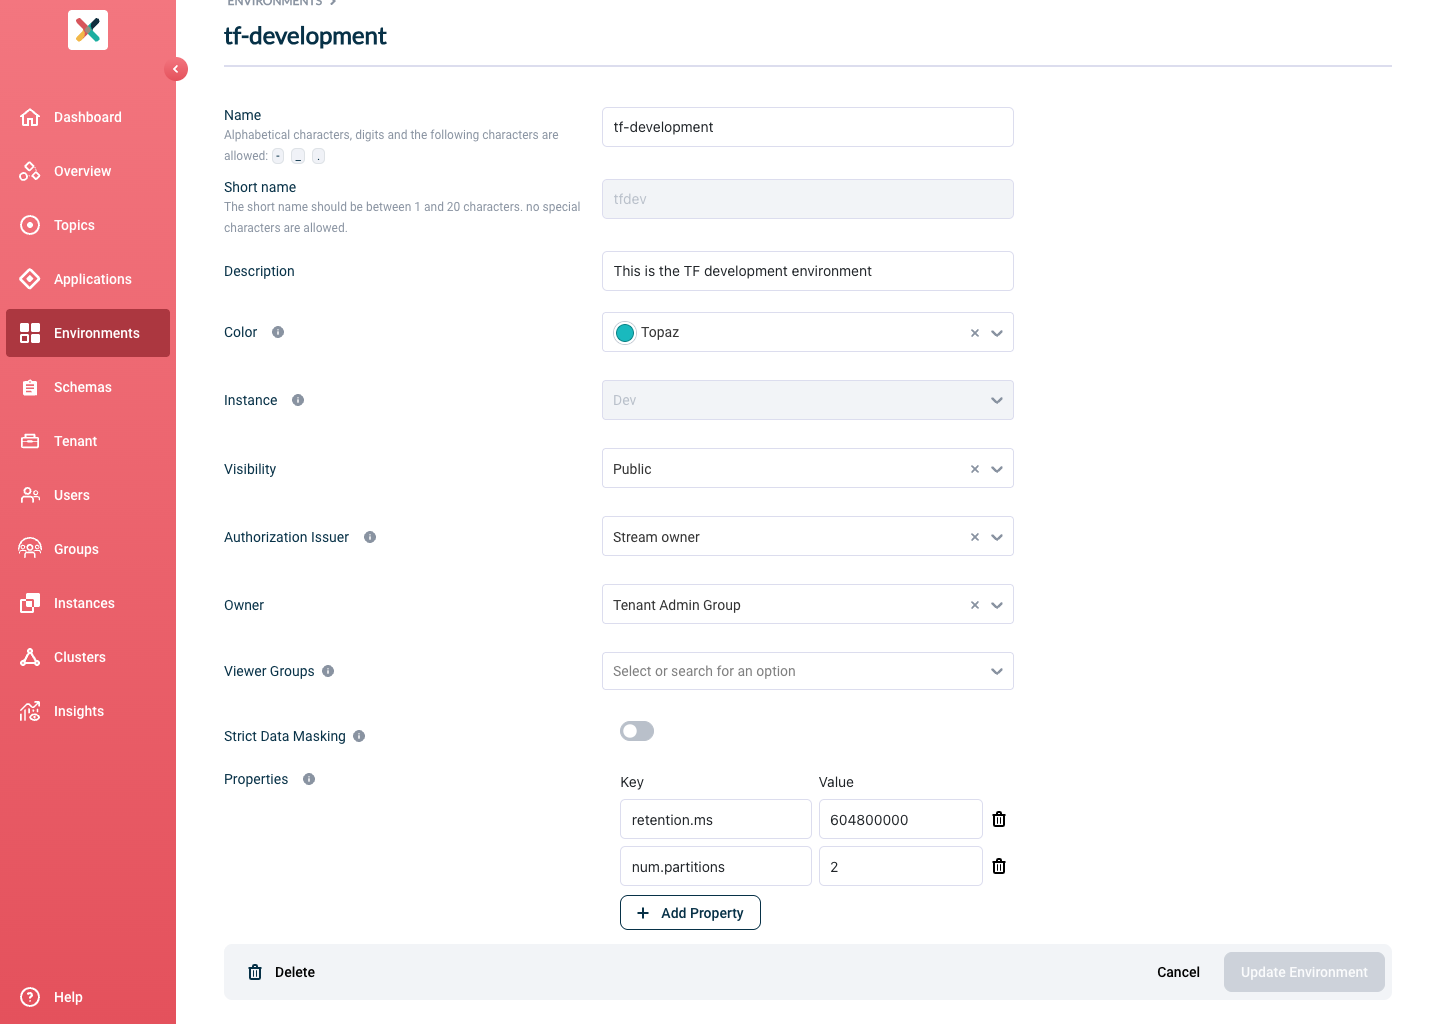Viewport: 1440px width, 1024px height.
Task: Click the Insights chart icon
Action: coord(30,711)
